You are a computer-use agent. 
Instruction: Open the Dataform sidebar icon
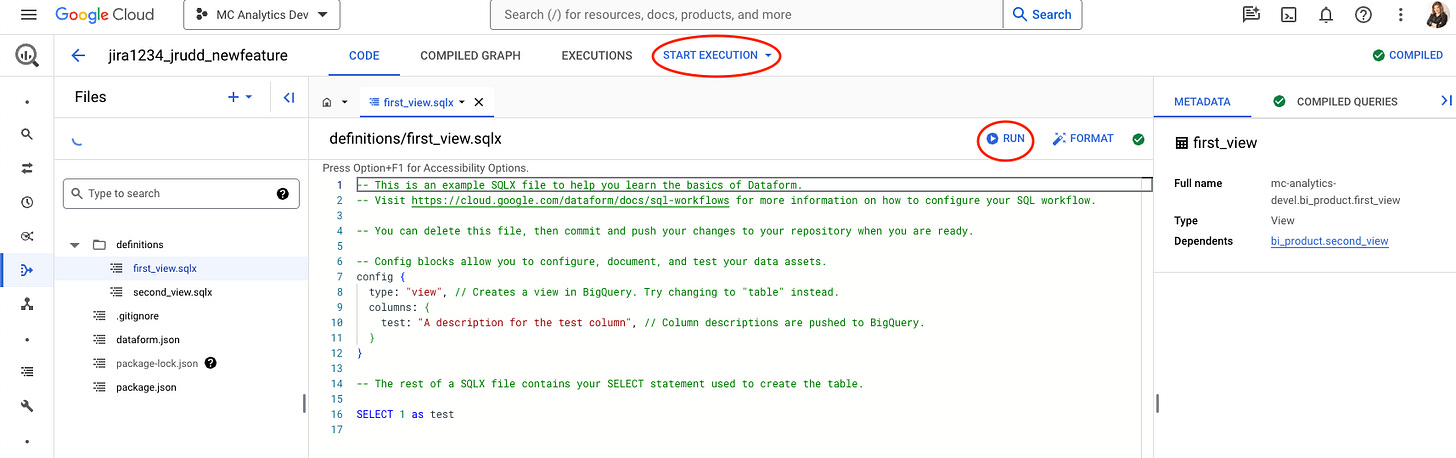pos(27,270)
